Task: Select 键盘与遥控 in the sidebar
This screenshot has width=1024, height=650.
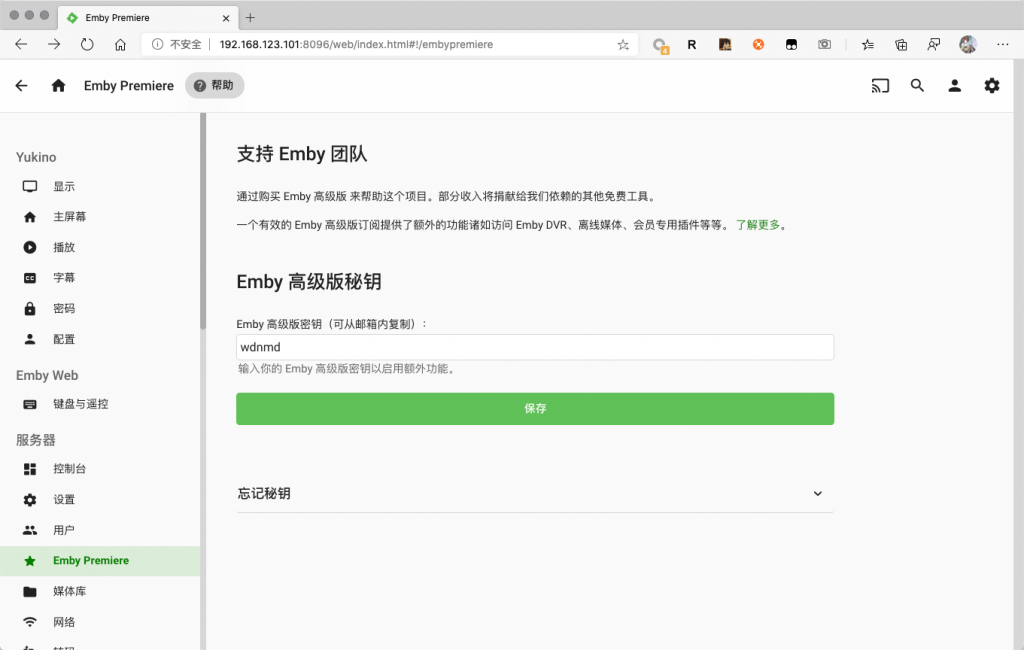Action: point(80,404)
